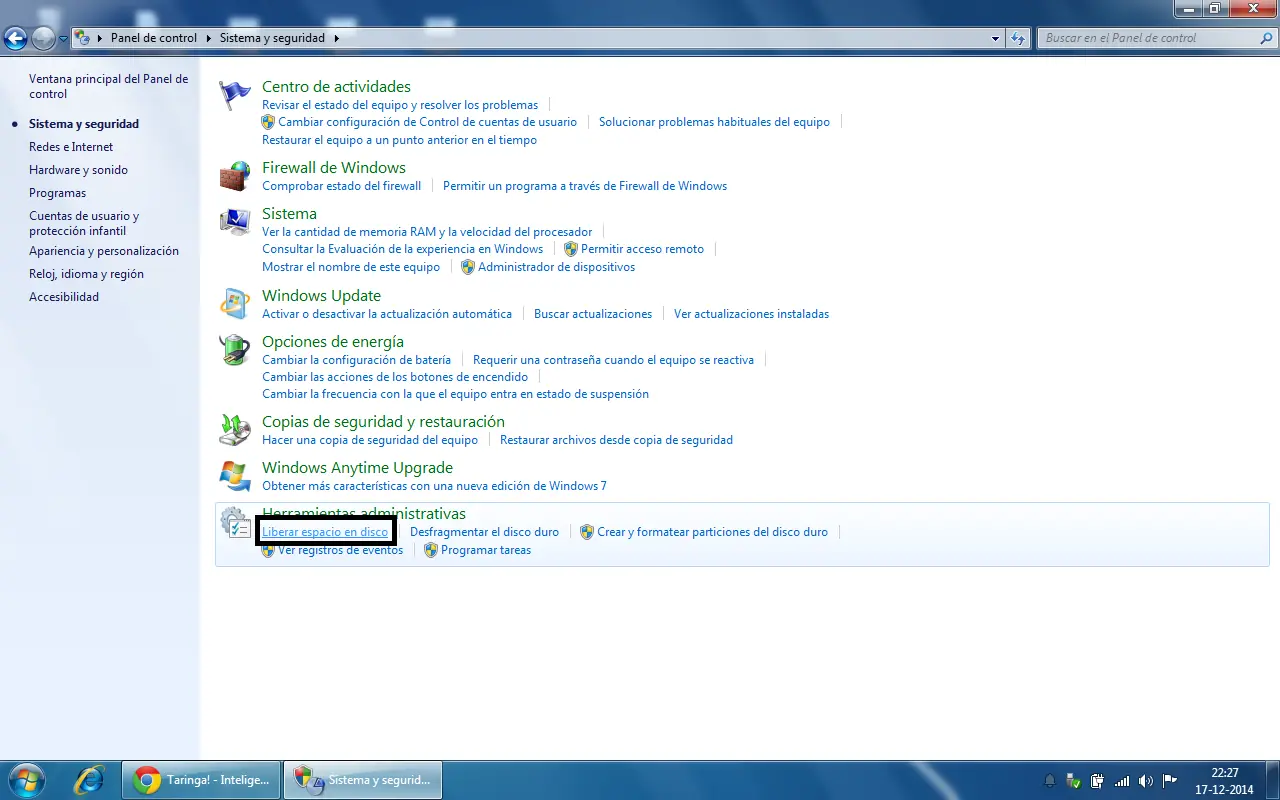Image resolution: width=1280 pixels, height=800 pixels.
Task: Open Apariencia y personalización category
Action: [104, 251]
